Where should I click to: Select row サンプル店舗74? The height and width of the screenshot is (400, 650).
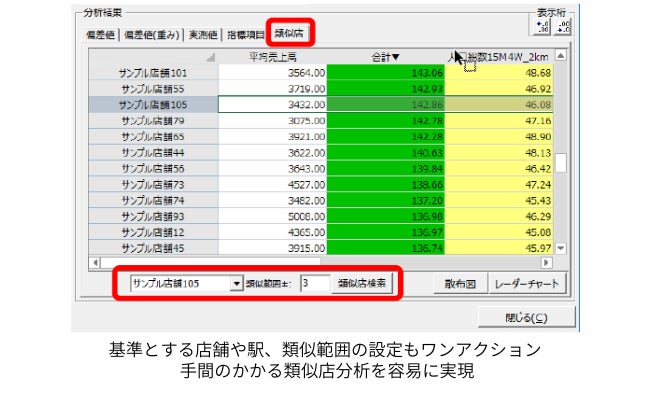153,201
